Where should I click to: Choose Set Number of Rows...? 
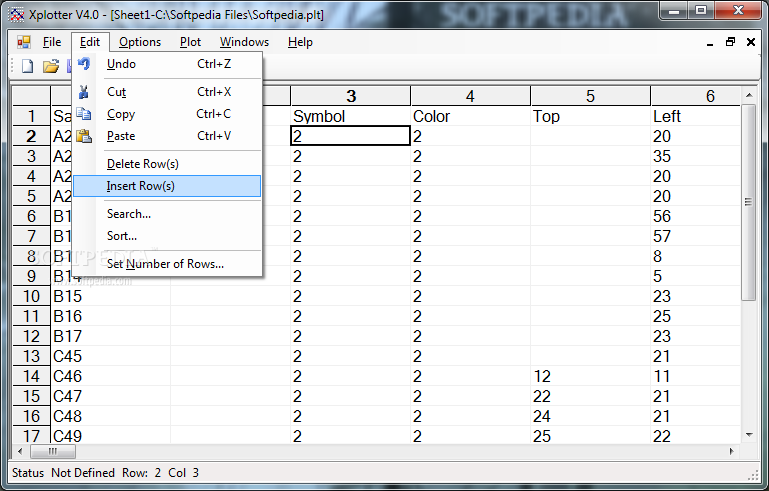pyautogui.click(x=167, y=264)
